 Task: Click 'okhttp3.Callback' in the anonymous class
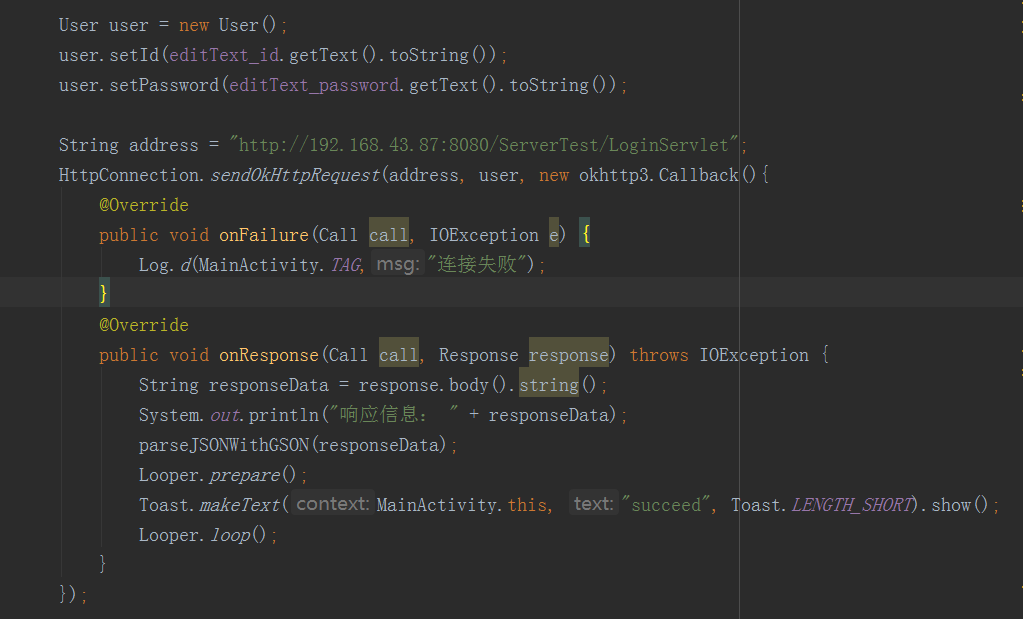658,175
